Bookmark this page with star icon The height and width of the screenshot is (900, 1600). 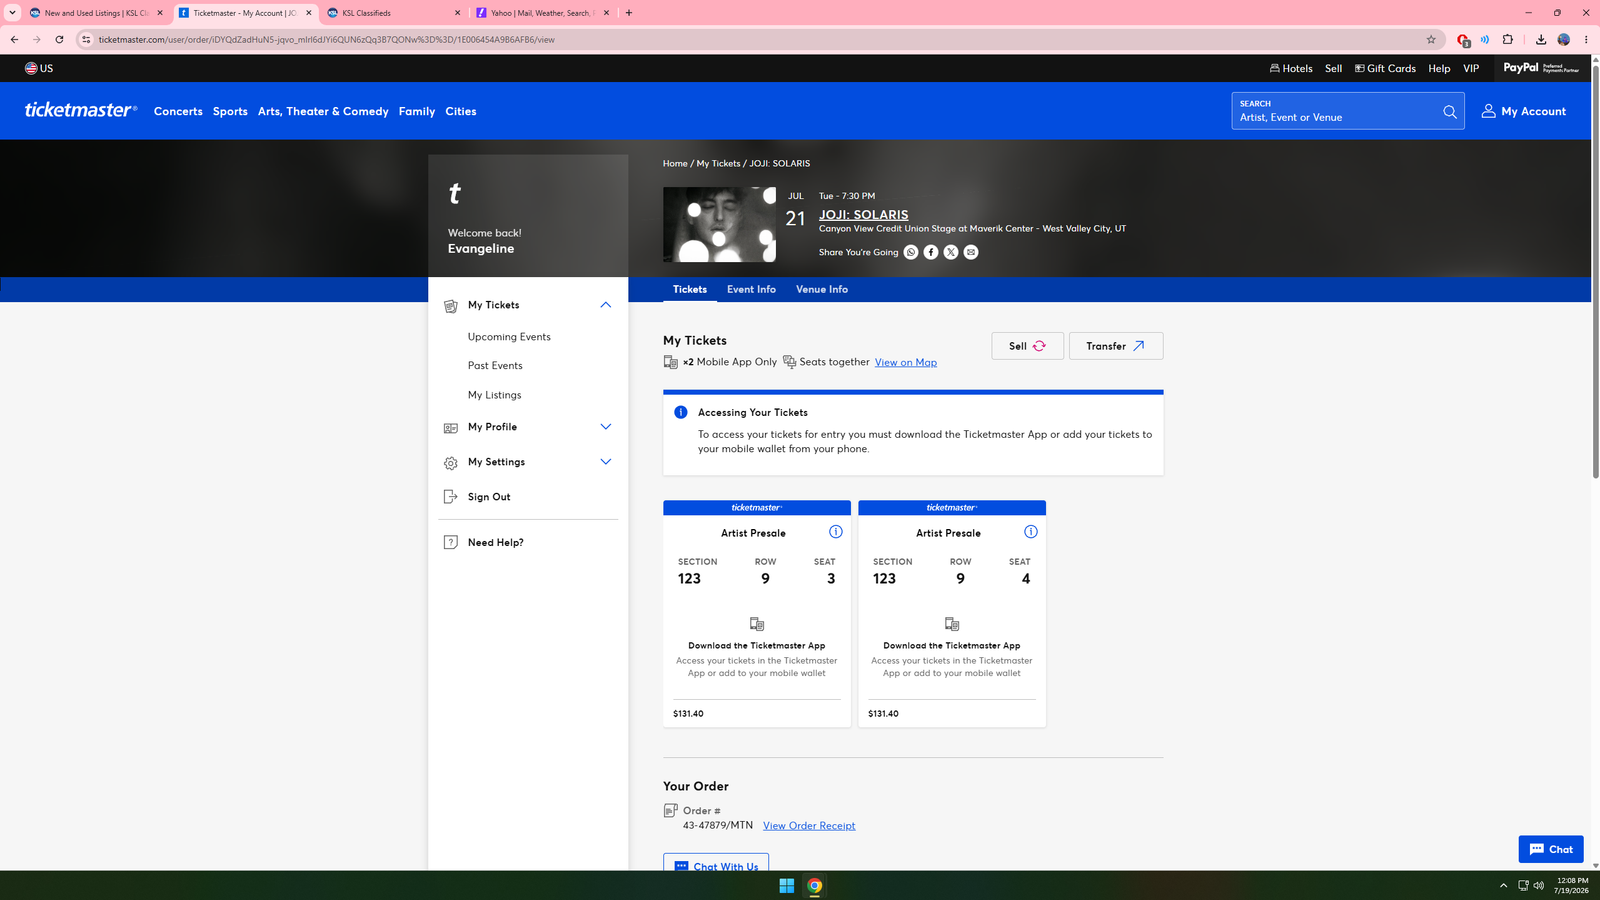pyautogui.click(x=1431, y=40)
